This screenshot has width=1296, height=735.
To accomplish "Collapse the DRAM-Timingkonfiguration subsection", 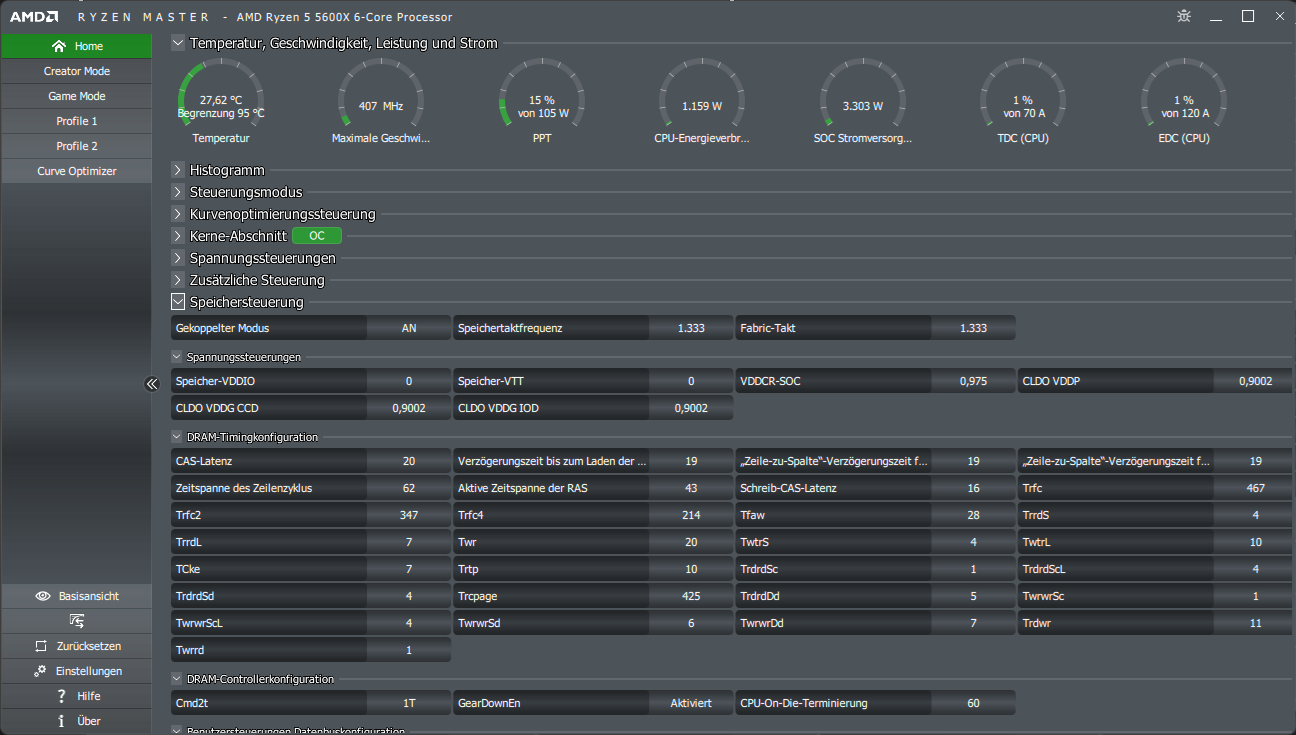I will click(177, 437).
